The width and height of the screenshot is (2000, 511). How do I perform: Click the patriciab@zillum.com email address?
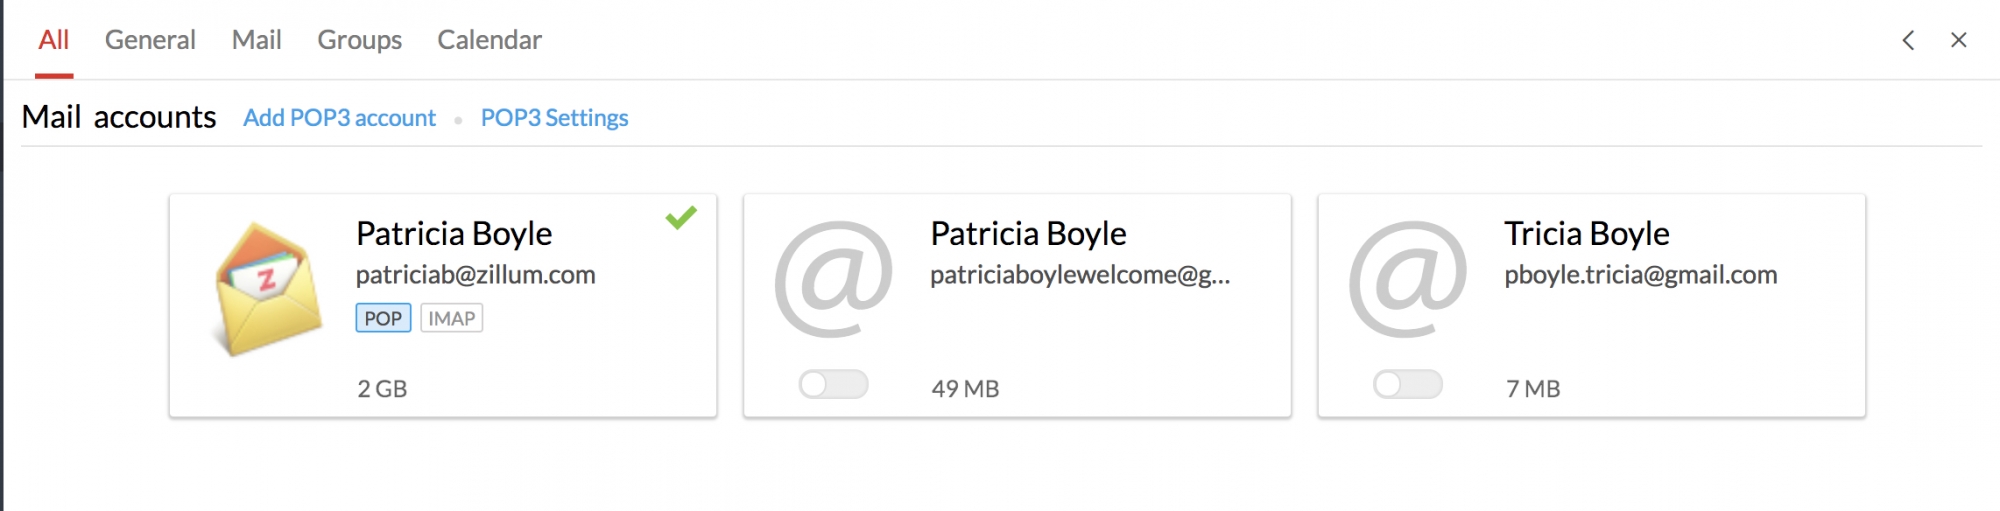click(x=475, y=275)
